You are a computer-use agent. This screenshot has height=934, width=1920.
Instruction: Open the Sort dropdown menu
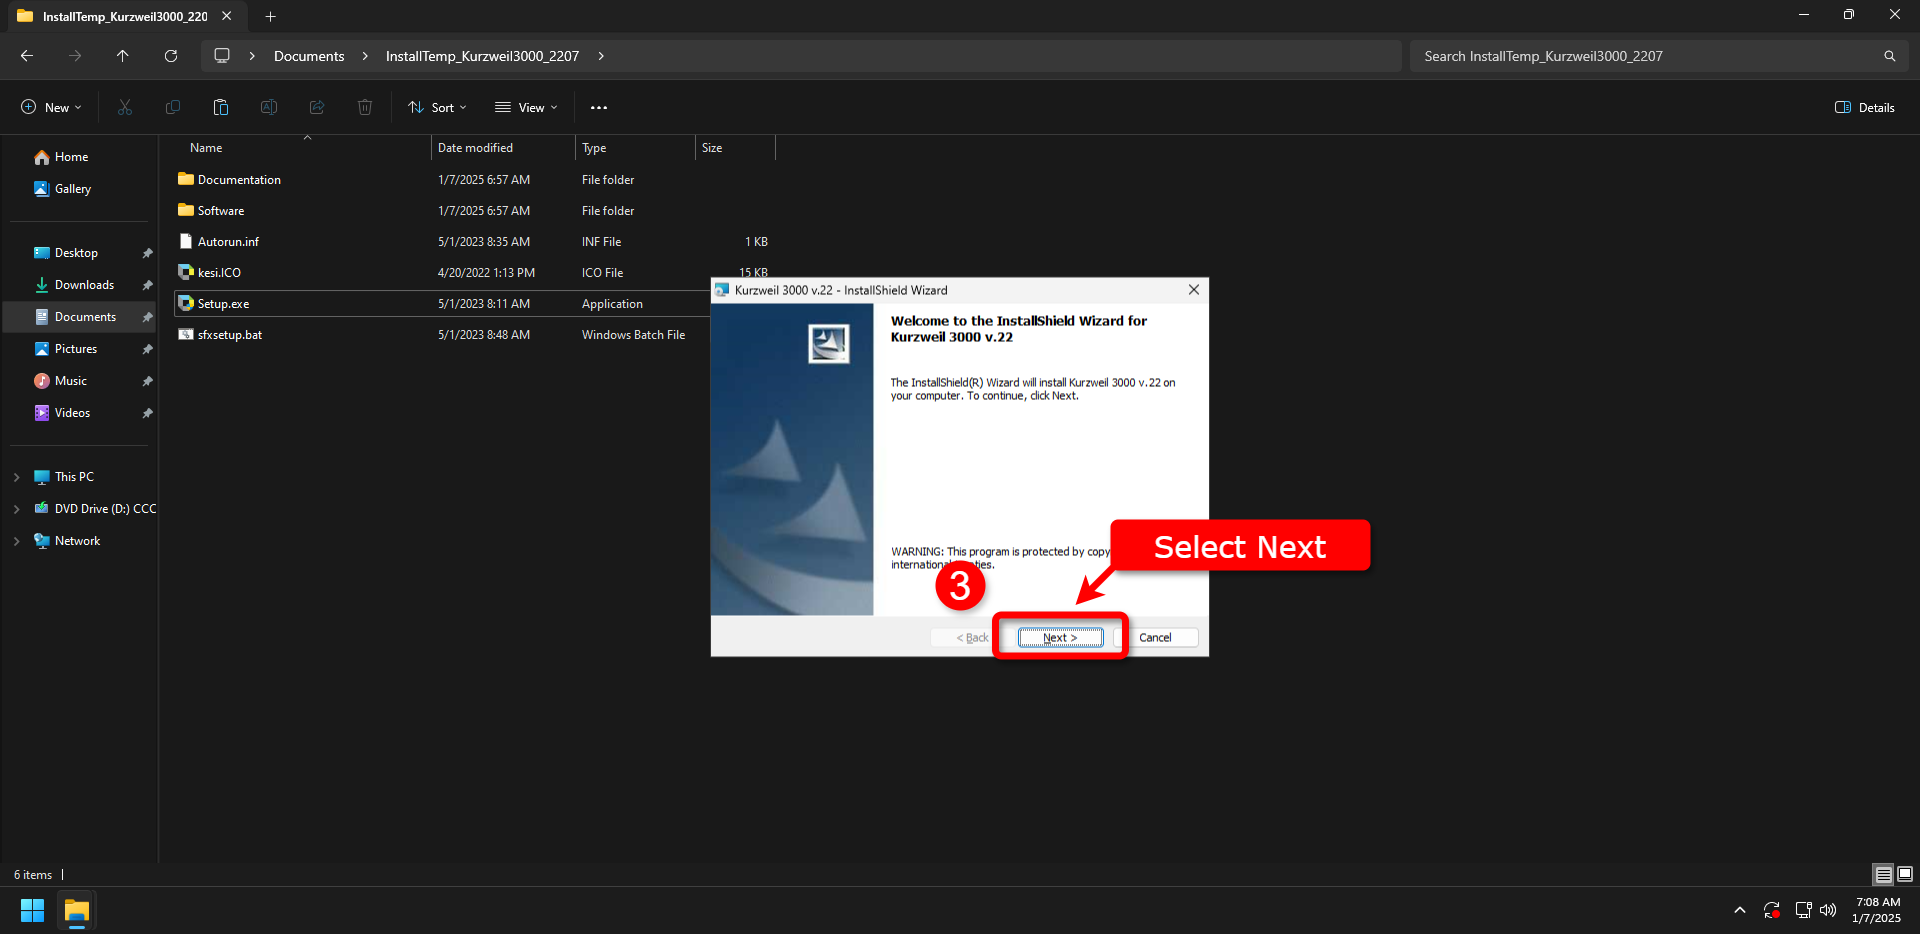[438, 107]
